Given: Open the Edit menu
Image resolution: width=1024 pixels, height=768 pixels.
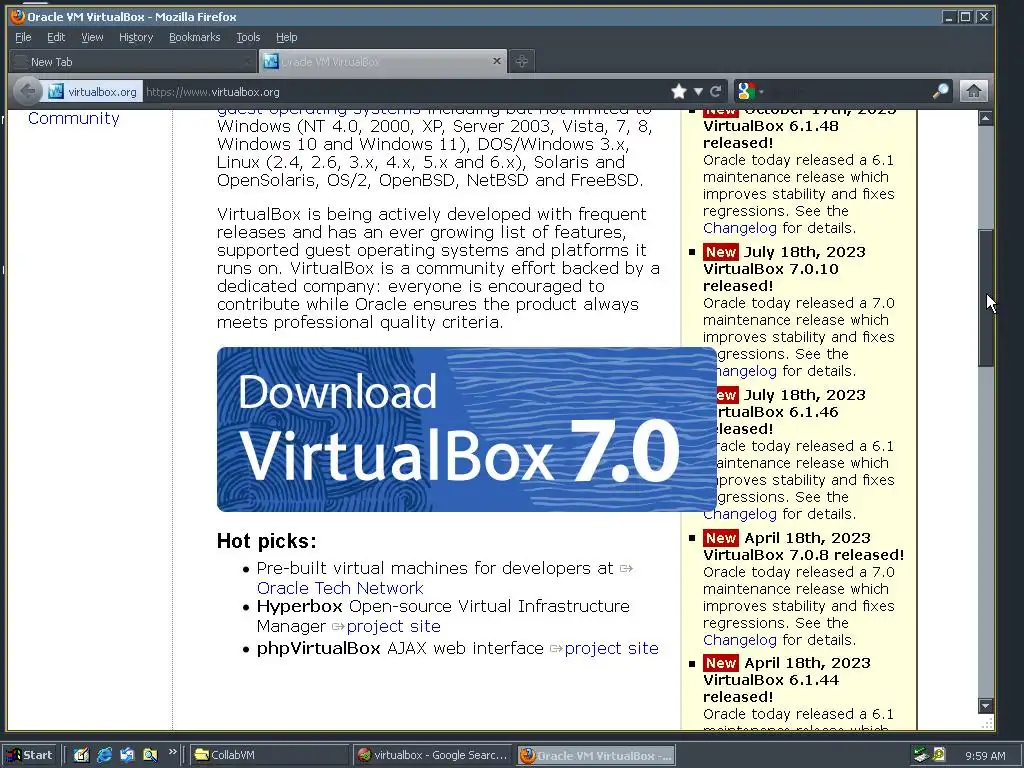Looking at the screenshot, I should coord(56,37).
